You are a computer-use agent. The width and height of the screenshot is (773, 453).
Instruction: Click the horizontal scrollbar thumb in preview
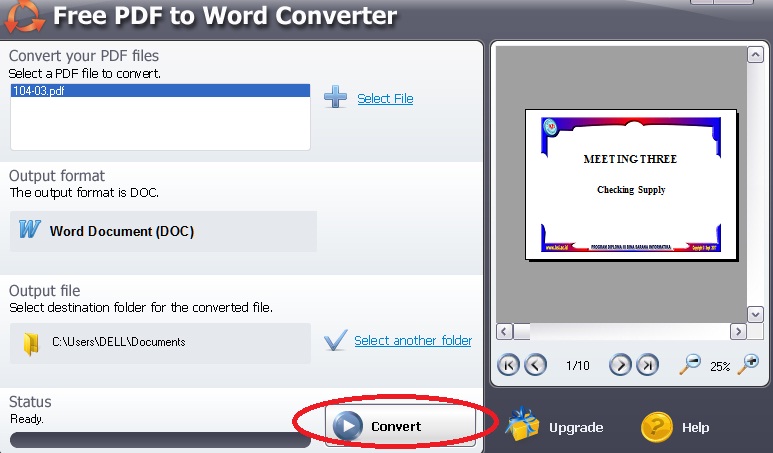[x=522, y=331]
